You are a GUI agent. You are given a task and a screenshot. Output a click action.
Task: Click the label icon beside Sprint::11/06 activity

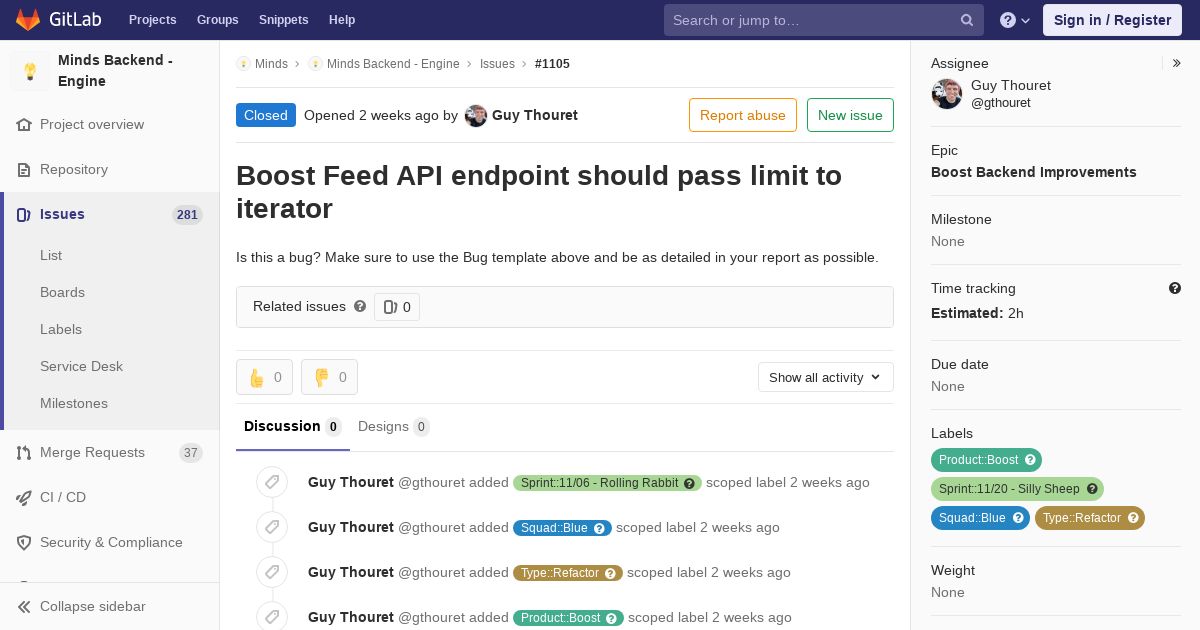click(x=271, y=482)
